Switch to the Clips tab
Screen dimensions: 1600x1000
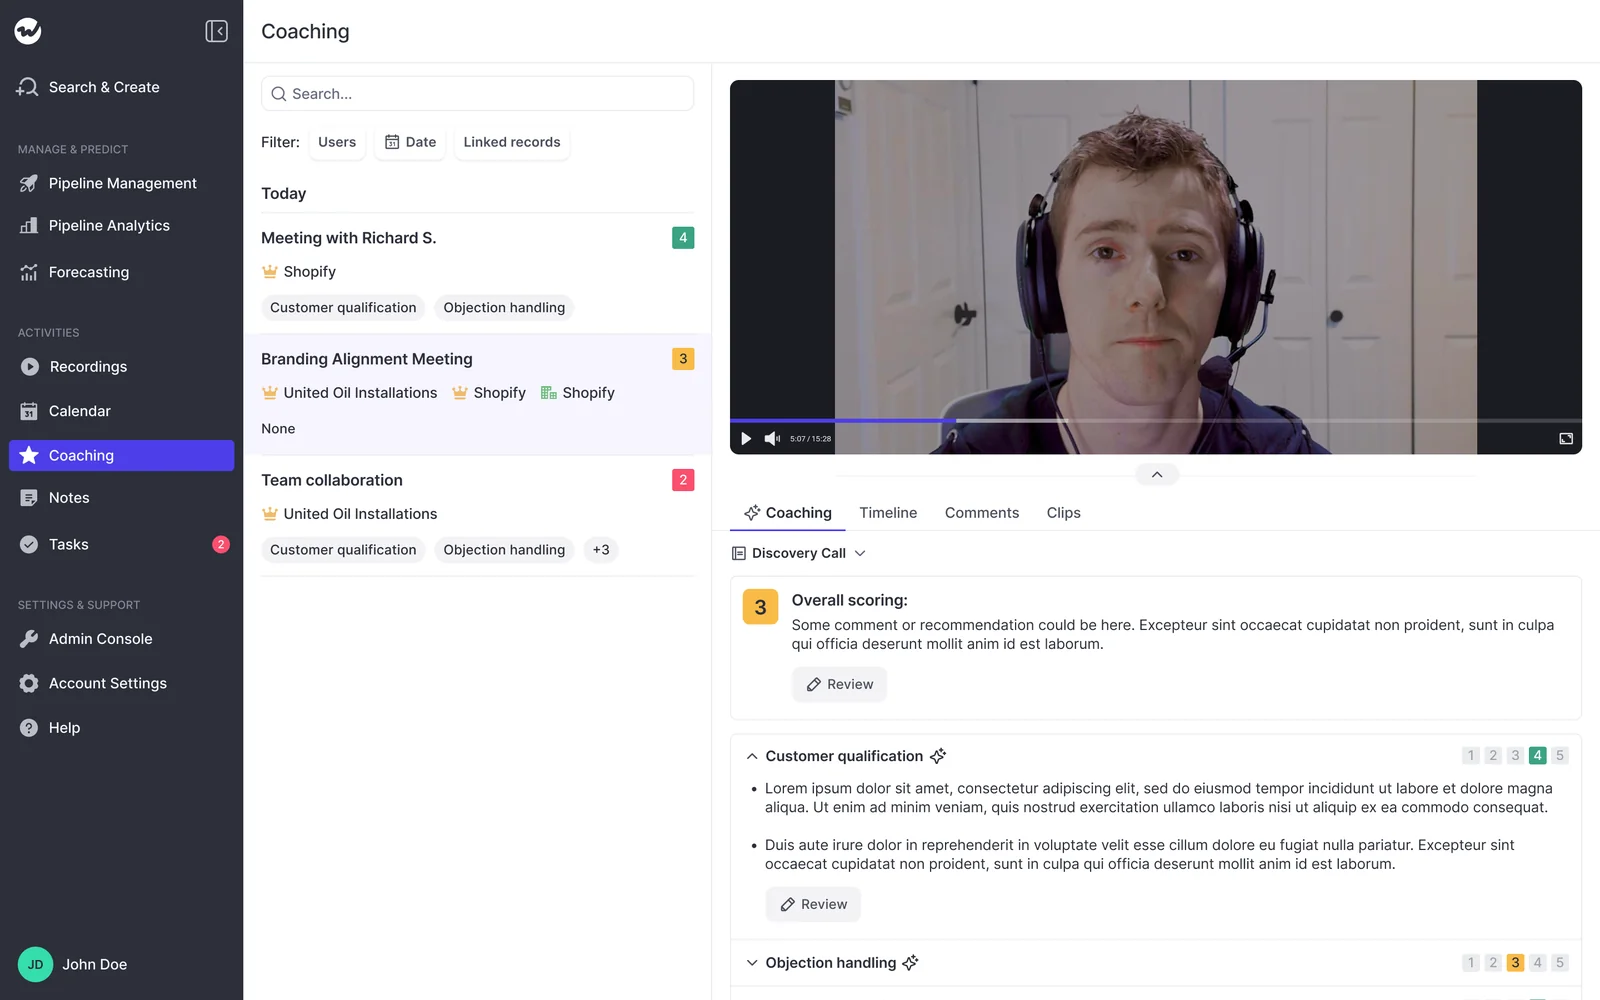click(x=1064, y=513)
